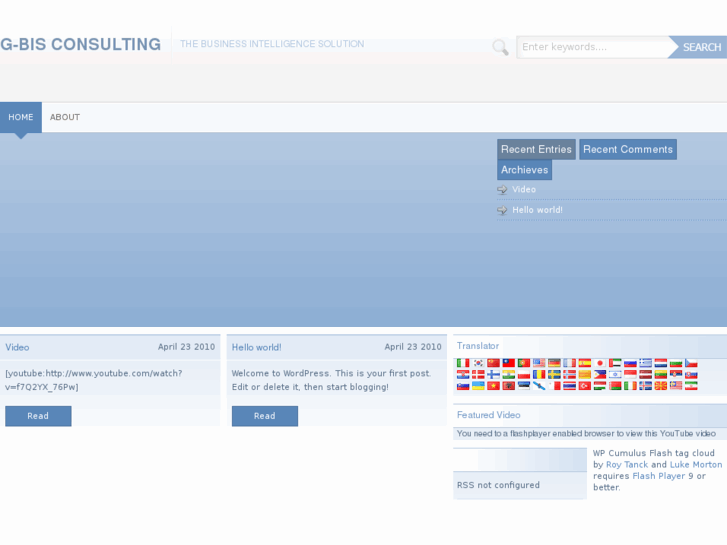Click the G-BIS CONSULTING site title
727x545 pixels.
[81, 45]
